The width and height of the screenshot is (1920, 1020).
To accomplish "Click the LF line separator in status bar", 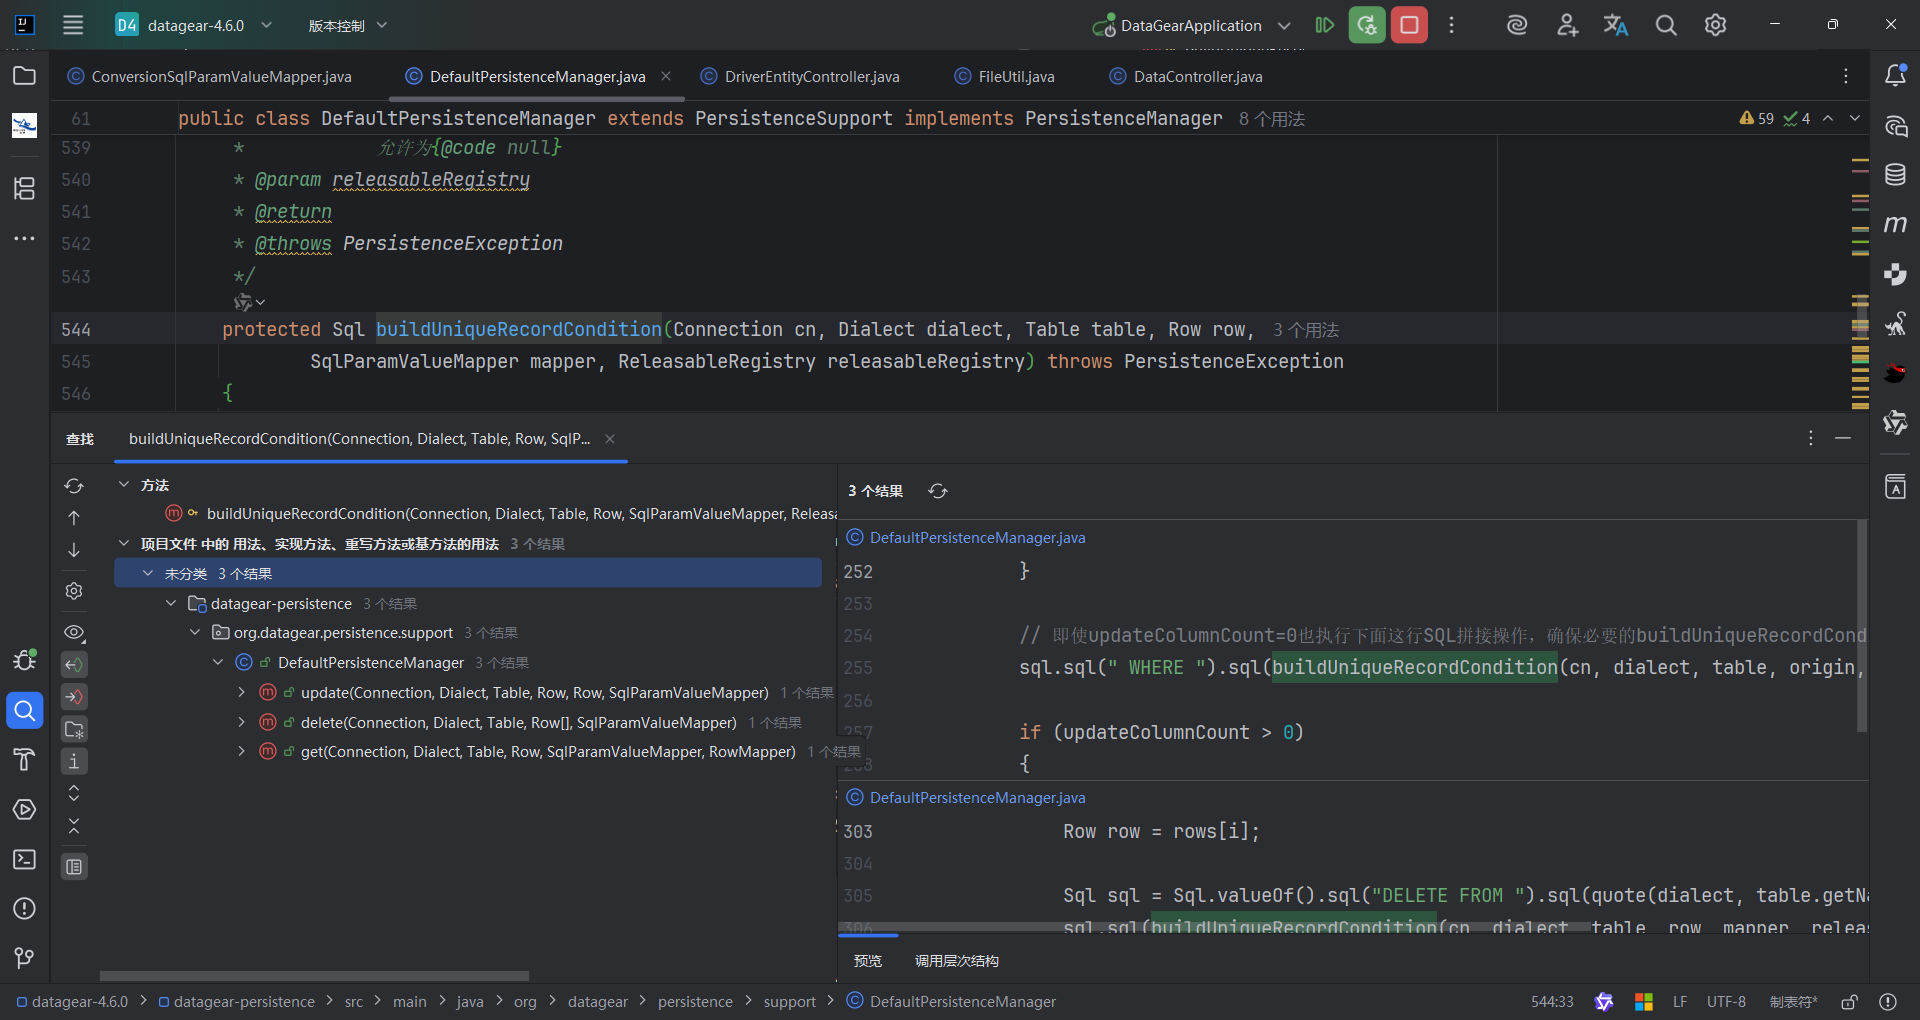I will click(x=1680, y=1002).
